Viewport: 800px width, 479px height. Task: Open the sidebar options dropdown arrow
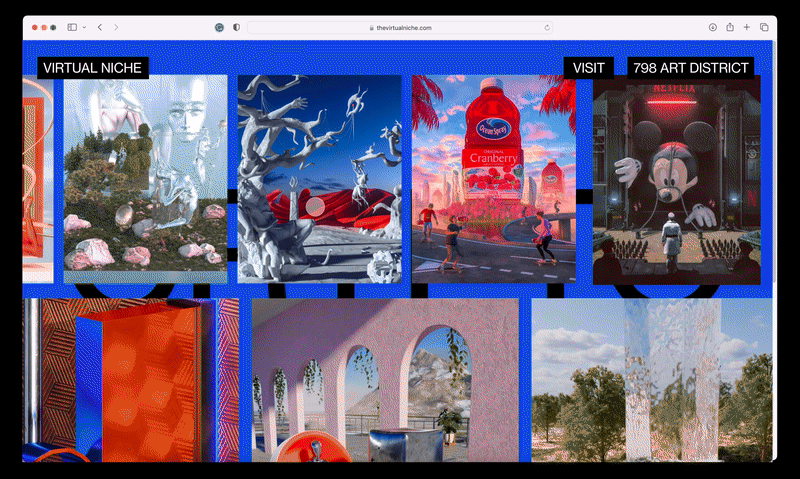click(x=84, y=28)
